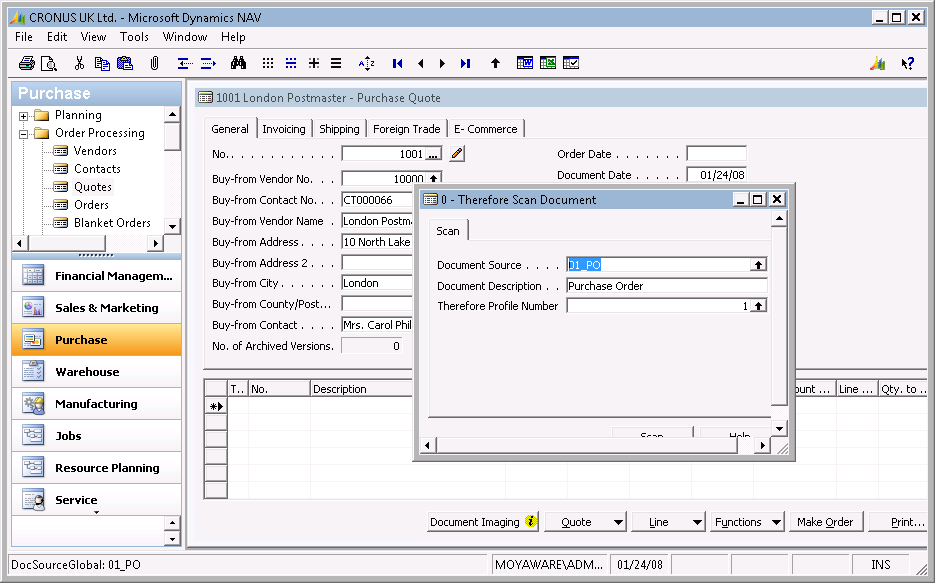Screen dimensions: 935x583
Task: Switch to the Invoicing tab
Action: [284, 129]
